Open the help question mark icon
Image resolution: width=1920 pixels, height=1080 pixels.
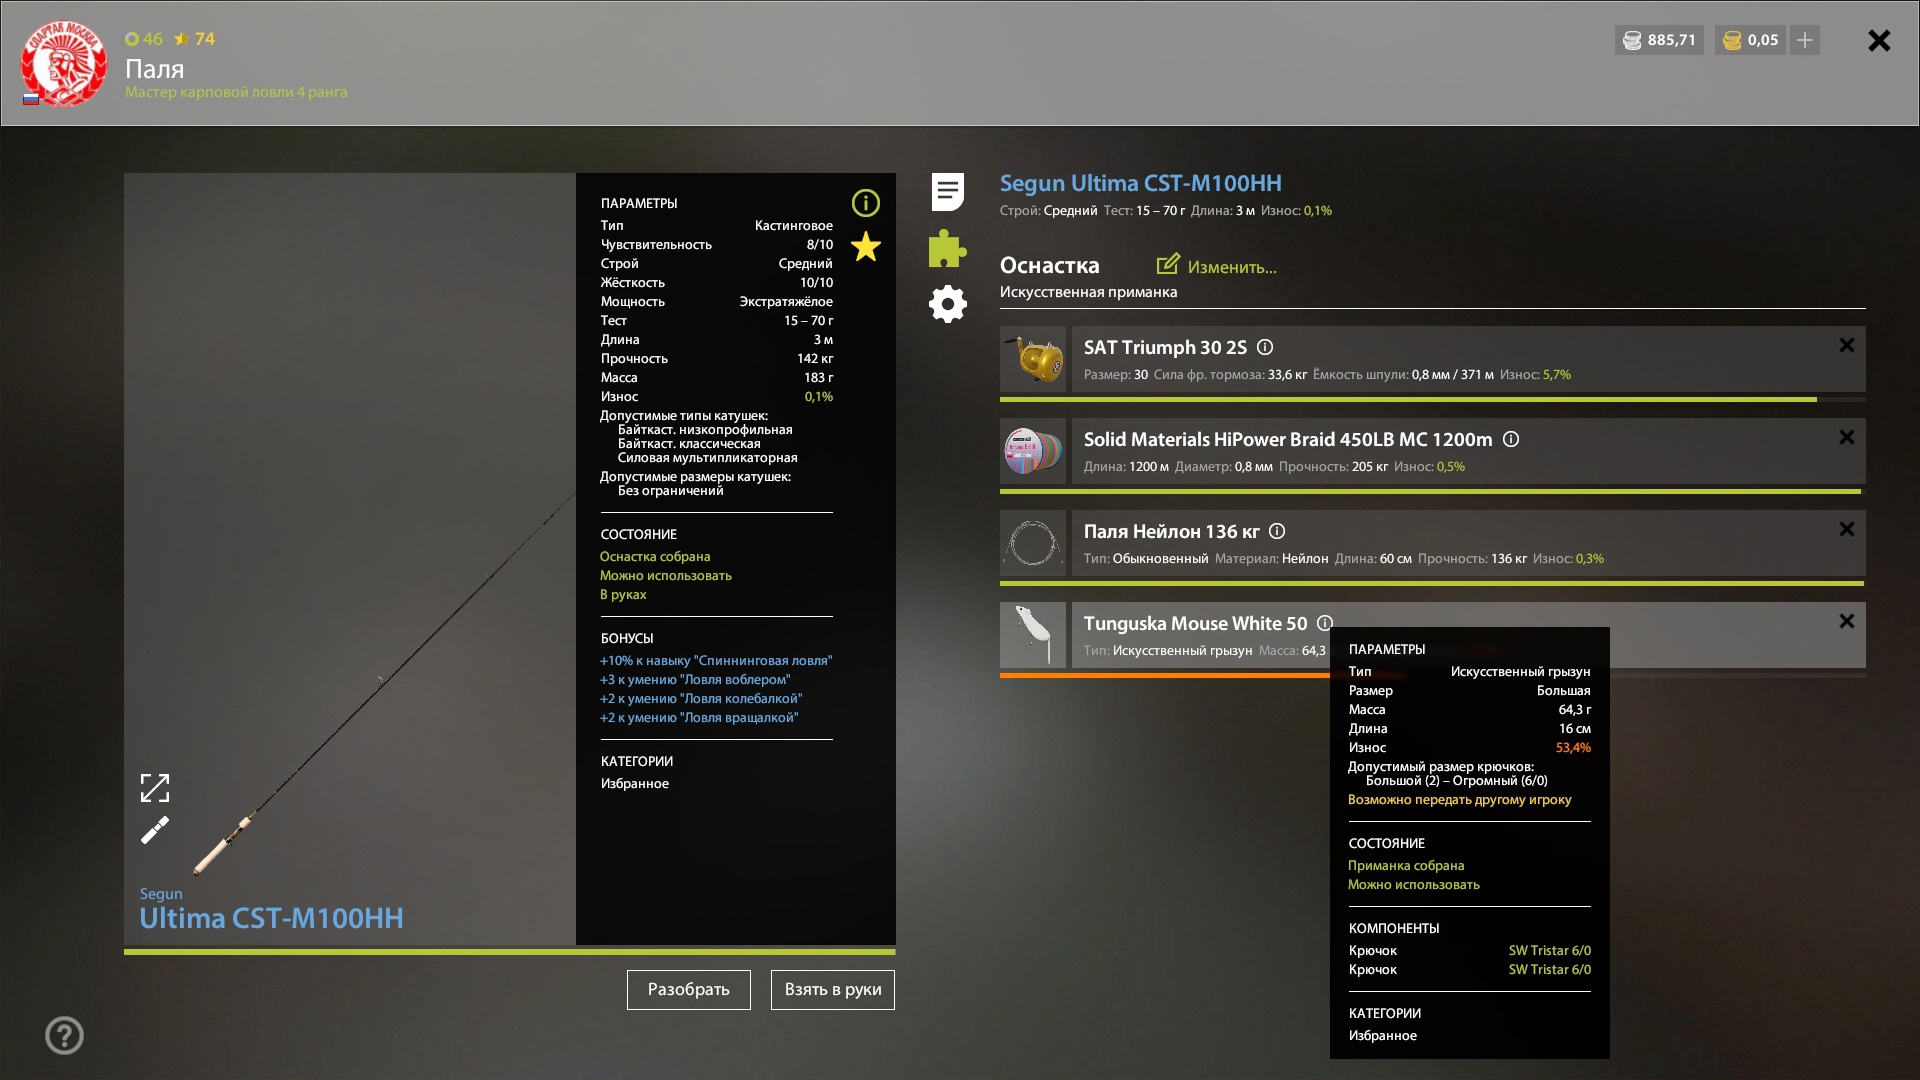click(x=64, y=1035)
